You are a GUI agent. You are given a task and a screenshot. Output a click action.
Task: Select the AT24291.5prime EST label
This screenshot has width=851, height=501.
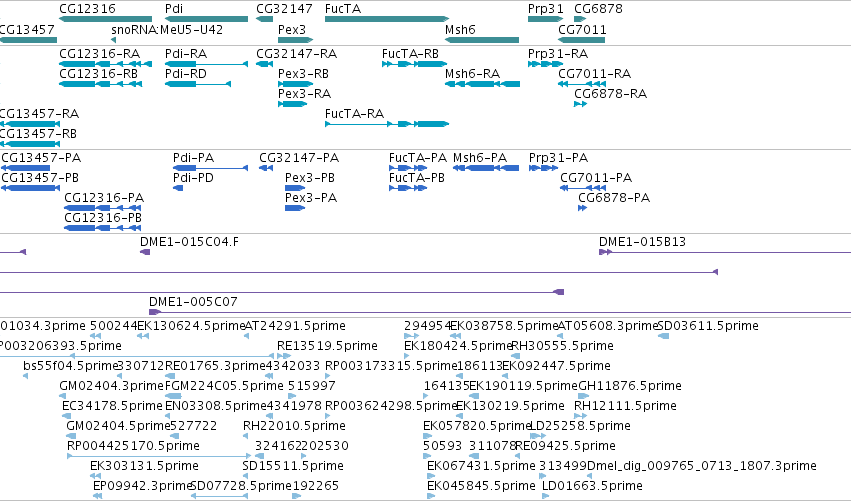pyautogui.click(x=295, y=326)
